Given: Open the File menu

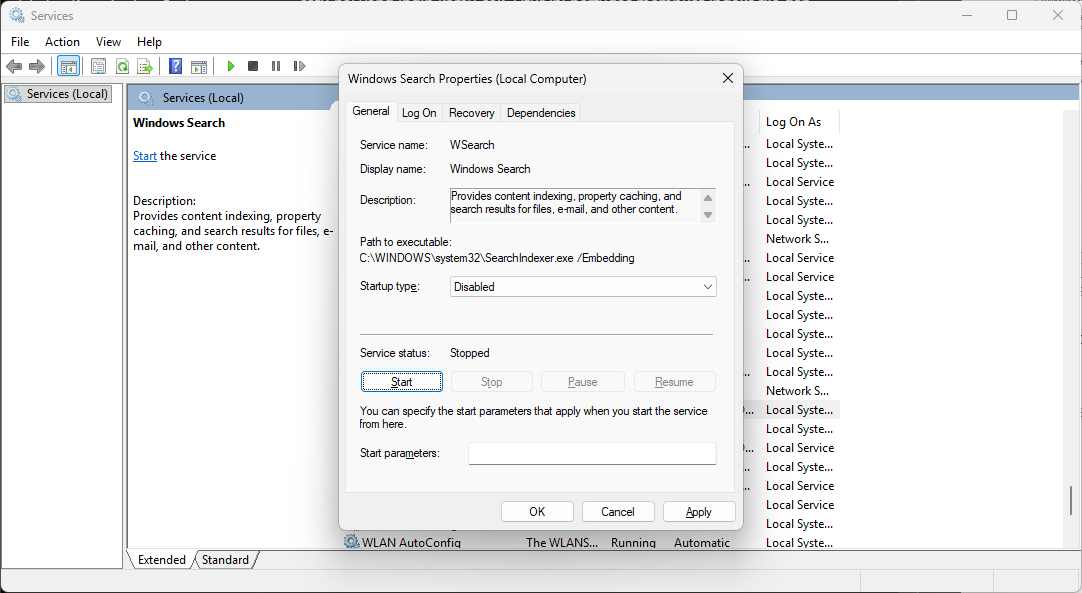Looking at the screenshot, I should coord(20,41).
